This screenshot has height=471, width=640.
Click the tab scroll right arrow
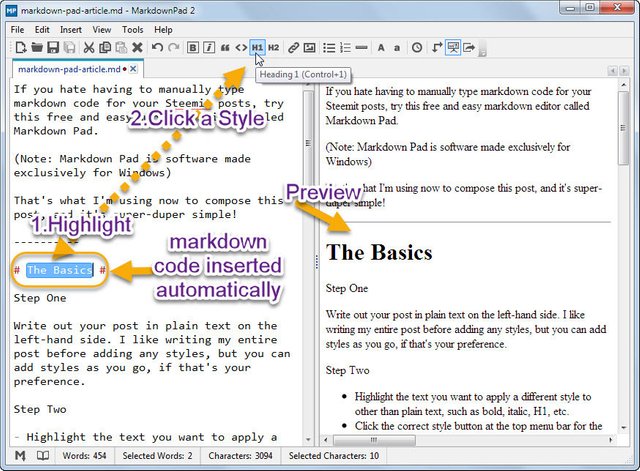pyautogui.click(x=624, y=71)
